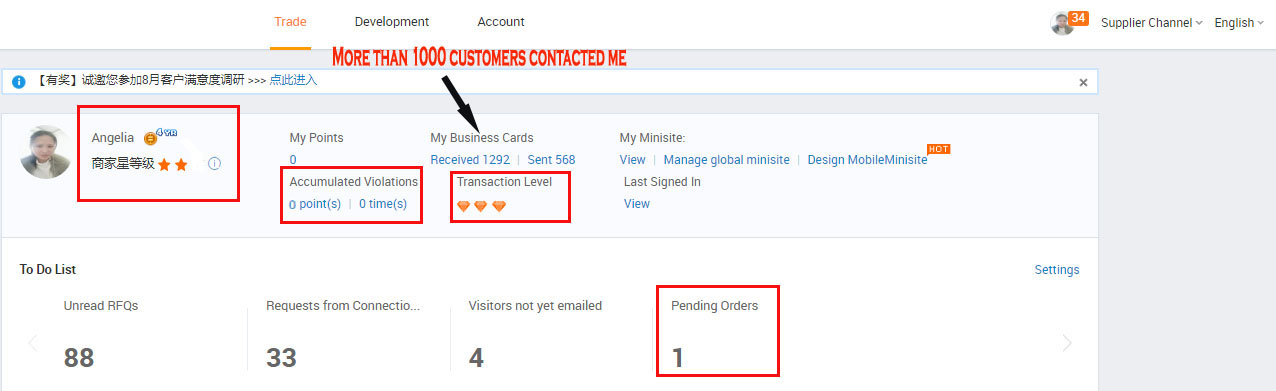Click the blue info icon in survey banner
The height and width of the screenshot is (391, 1276).
click(19, 82)
